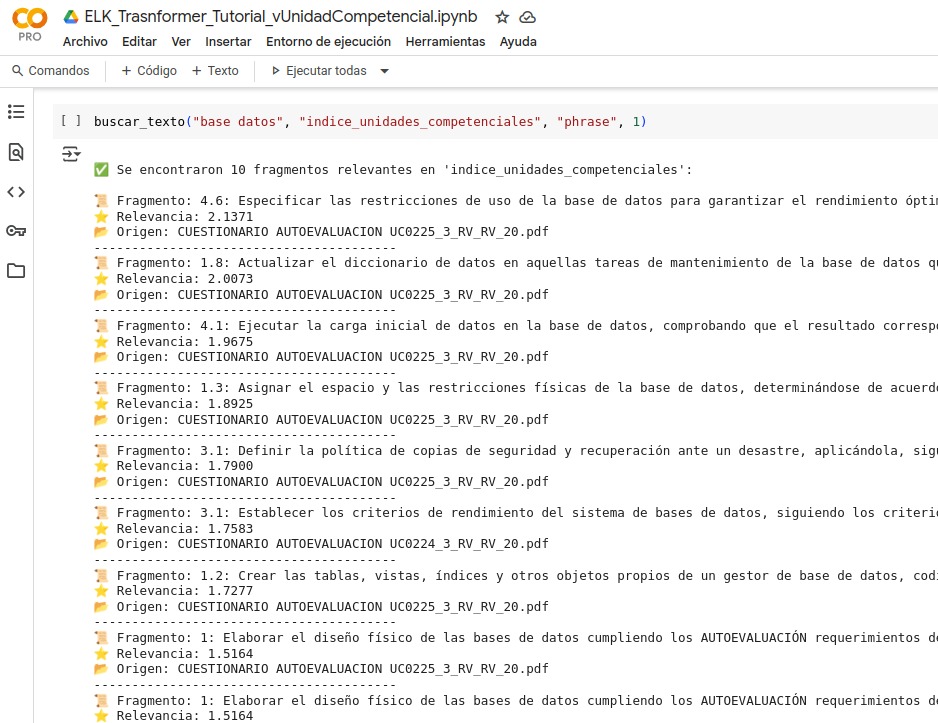
Task: Open the find and replace sidebar icon
Action: [x=16, y=152]
